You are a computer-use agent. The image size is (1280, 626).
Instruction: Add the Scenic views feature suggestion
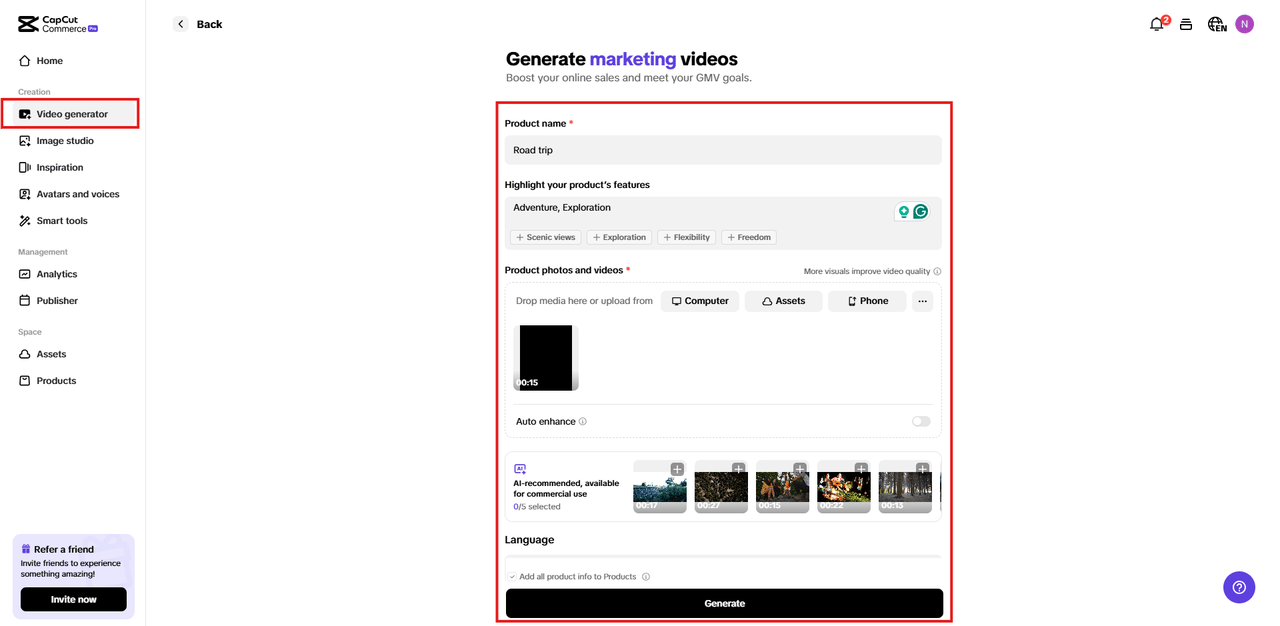point(545,238)
